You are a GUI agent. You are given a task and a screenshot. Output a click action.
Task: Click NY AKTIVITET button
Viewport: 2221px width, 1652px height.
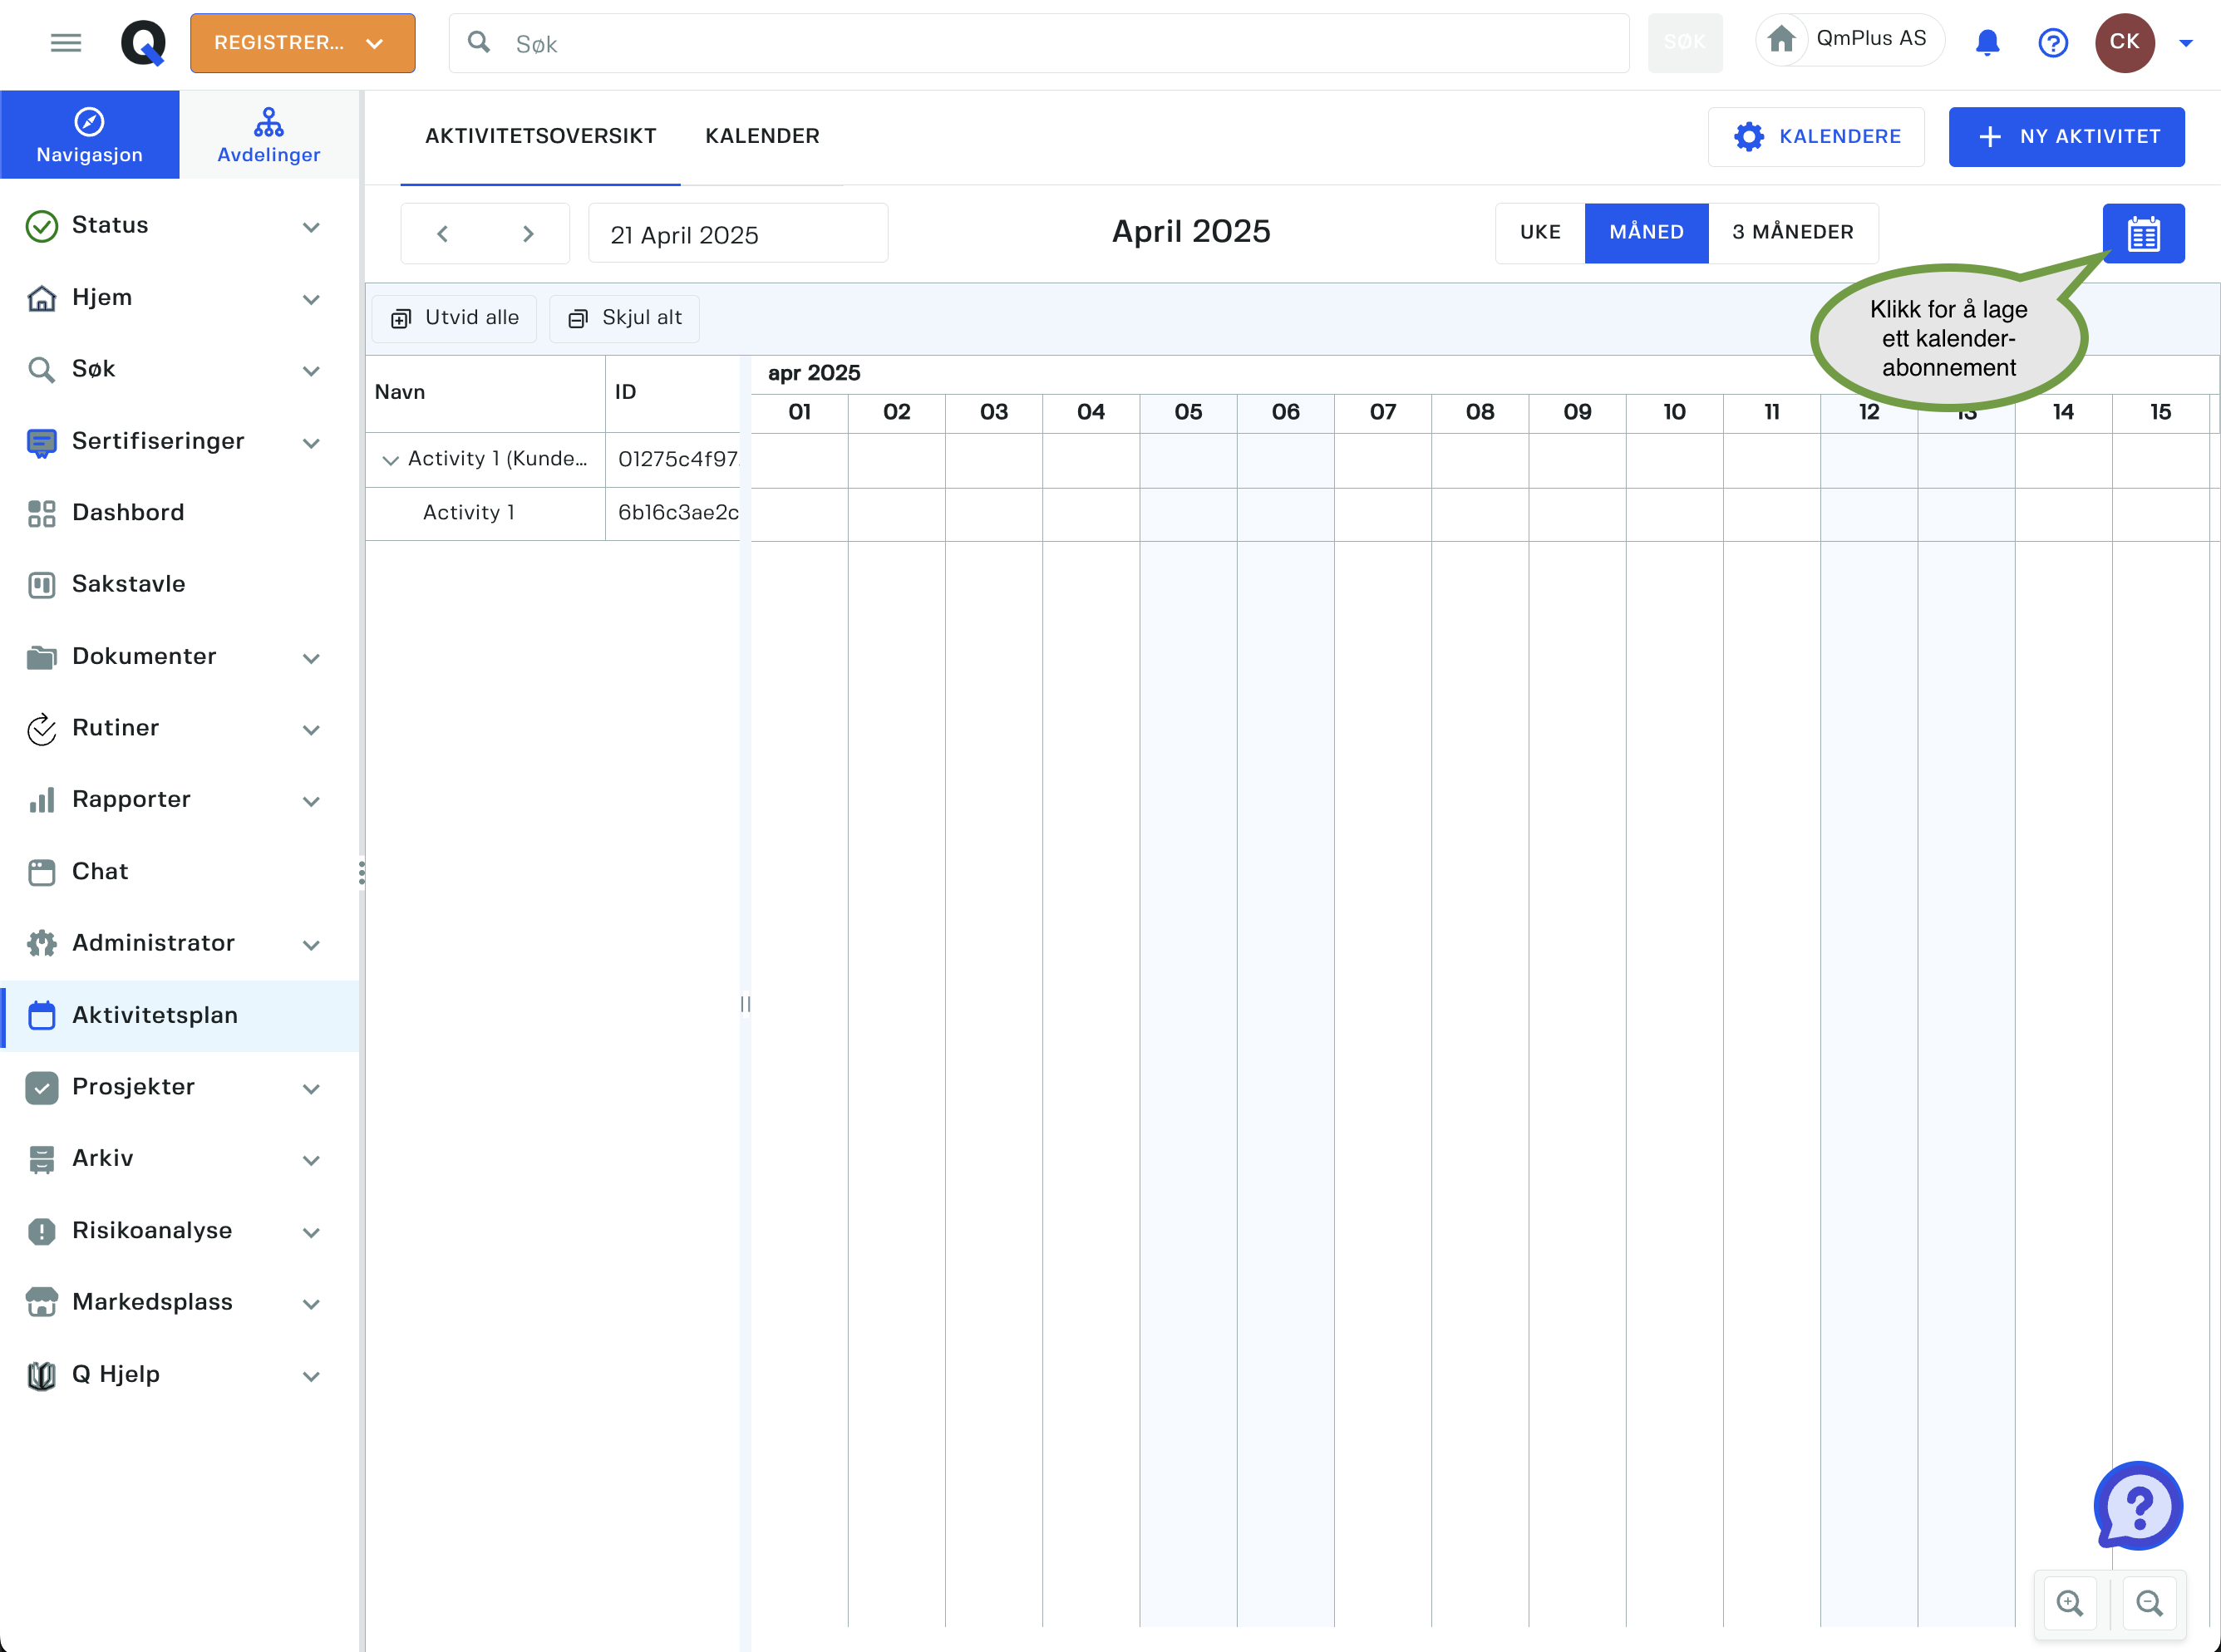(x=2066, y=137)
